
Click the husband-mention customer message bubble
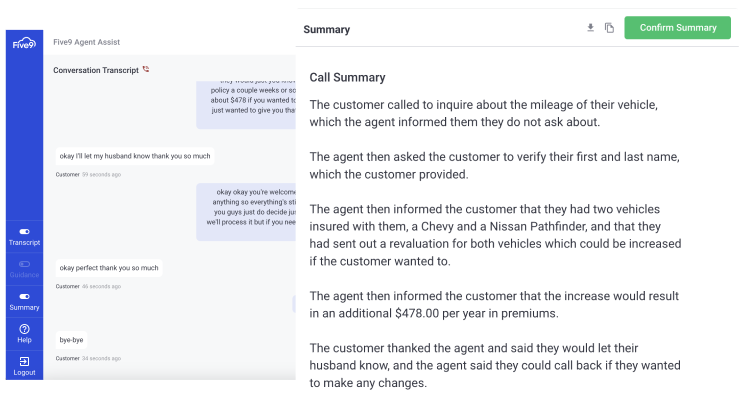(134, 157)
